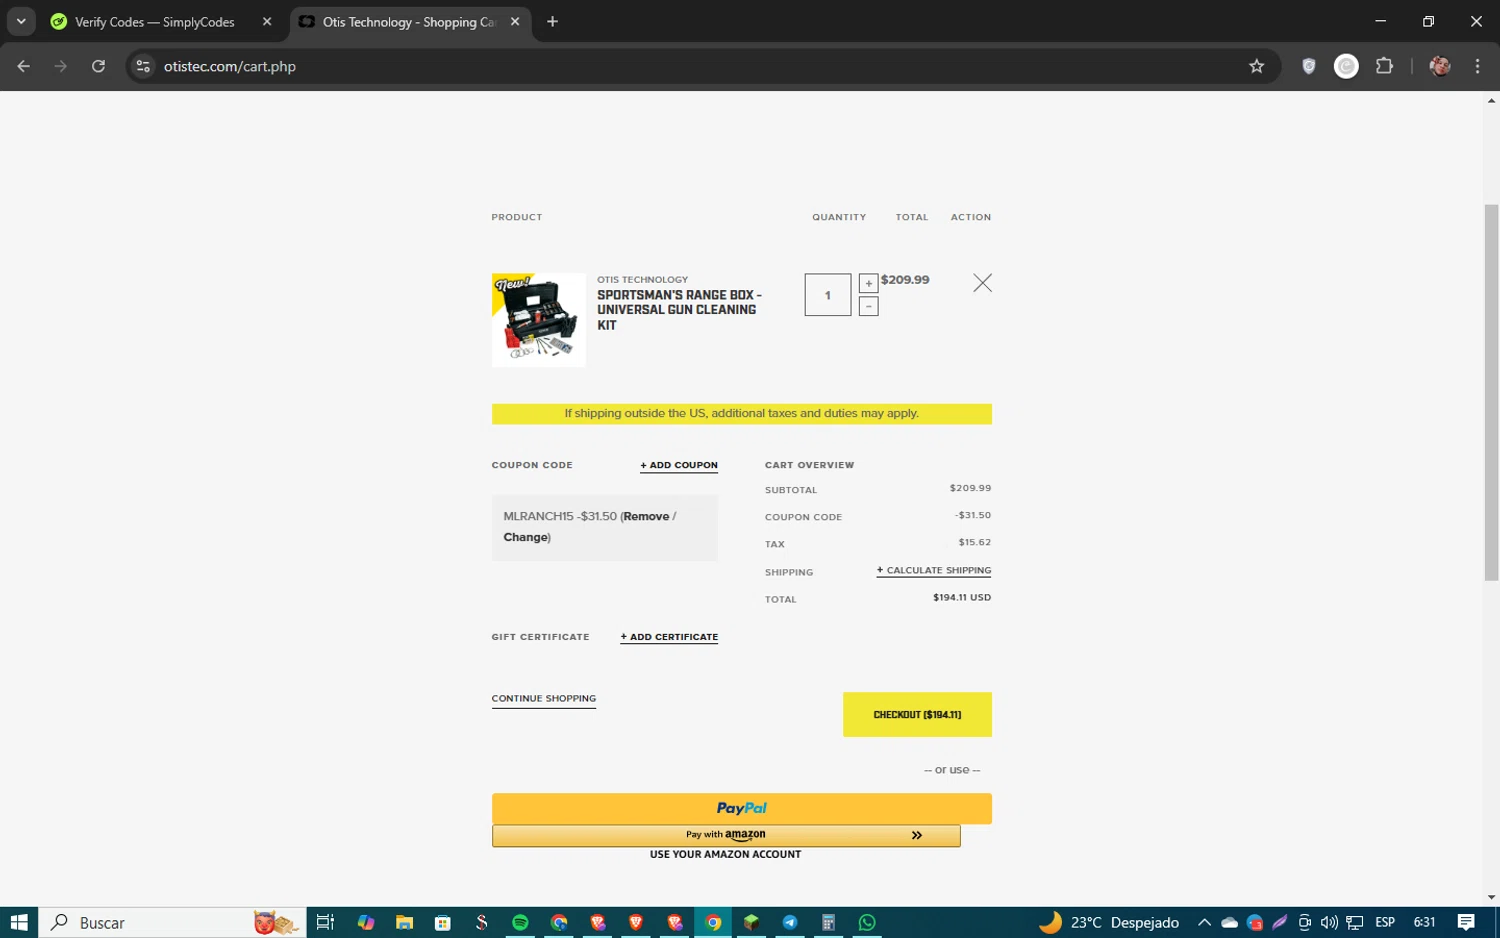View site information icon in address bar
The height and width of the screenshot is (938, 1500).
tap(143, 66)
